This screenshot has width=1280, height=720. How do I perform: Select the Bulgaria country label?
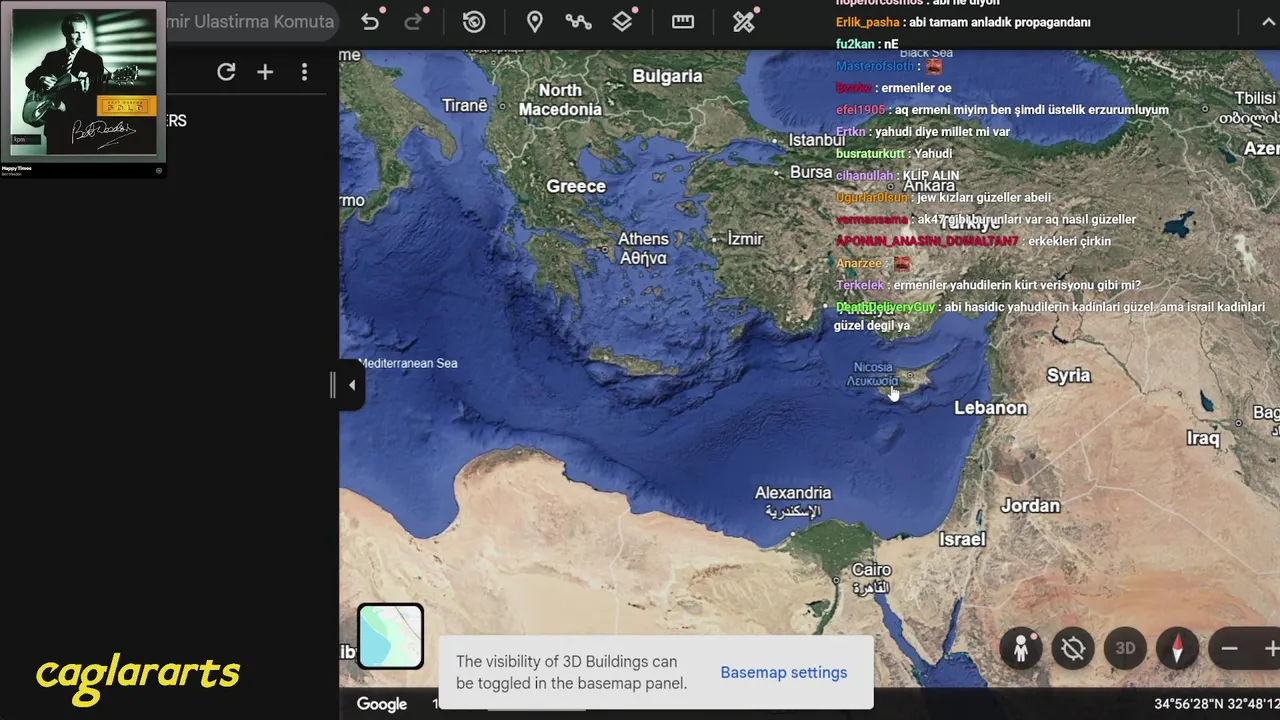[x=667, y=76]
